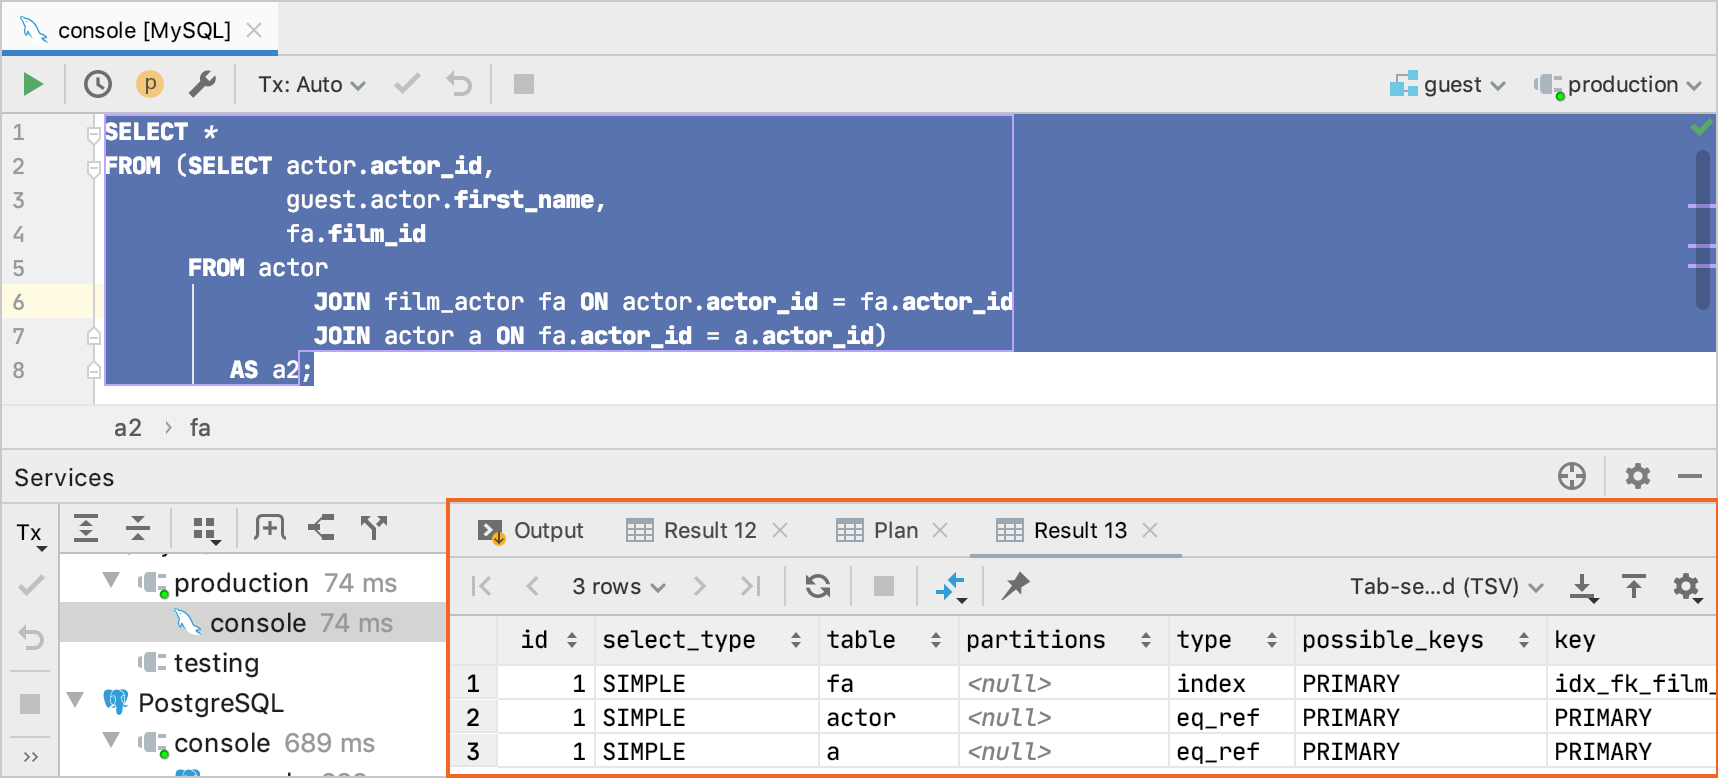Open the Tx: Auto transaction mode dropdown
The width and height of the screenshot is (1718, 778).
pyautogui.click(x=311, y=85)
